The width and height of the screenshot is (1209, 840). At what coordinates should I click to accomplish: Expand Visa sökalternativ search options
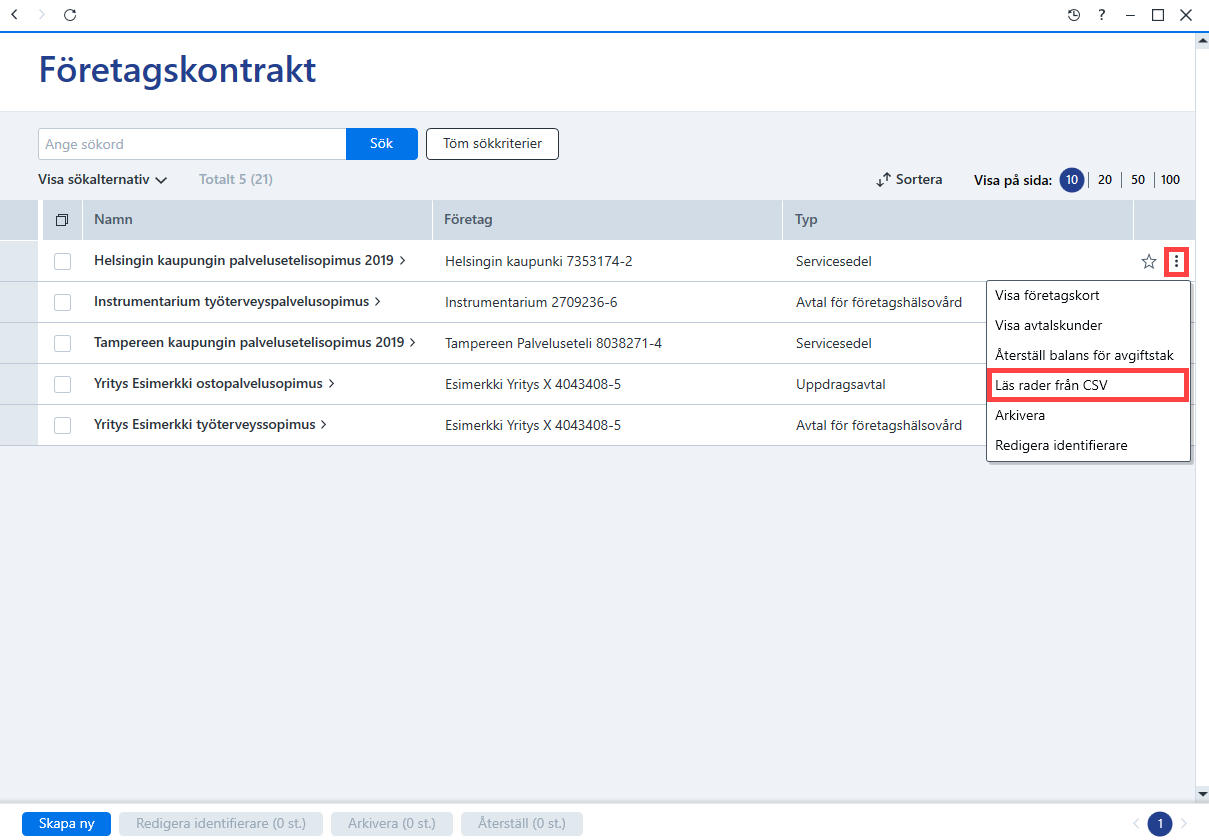click(x=102, y=180)
